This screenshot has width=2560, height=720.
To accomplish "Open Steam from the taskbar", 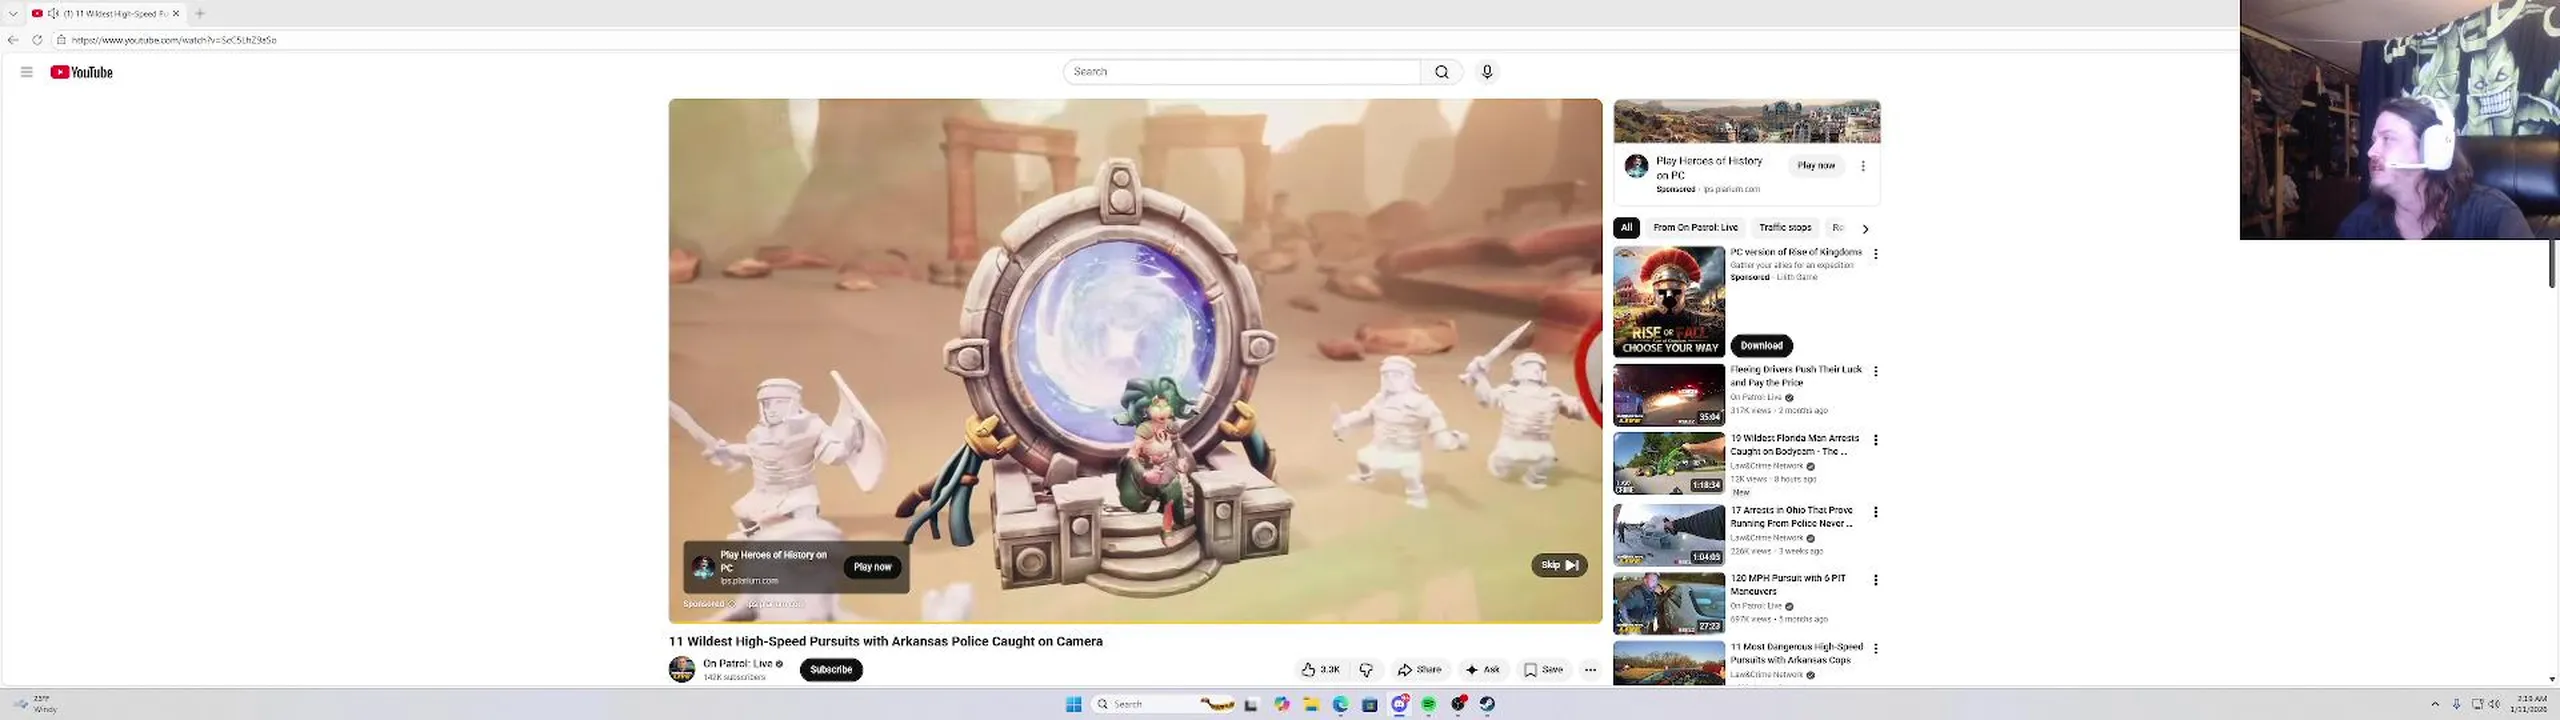I will [1487, 704].
